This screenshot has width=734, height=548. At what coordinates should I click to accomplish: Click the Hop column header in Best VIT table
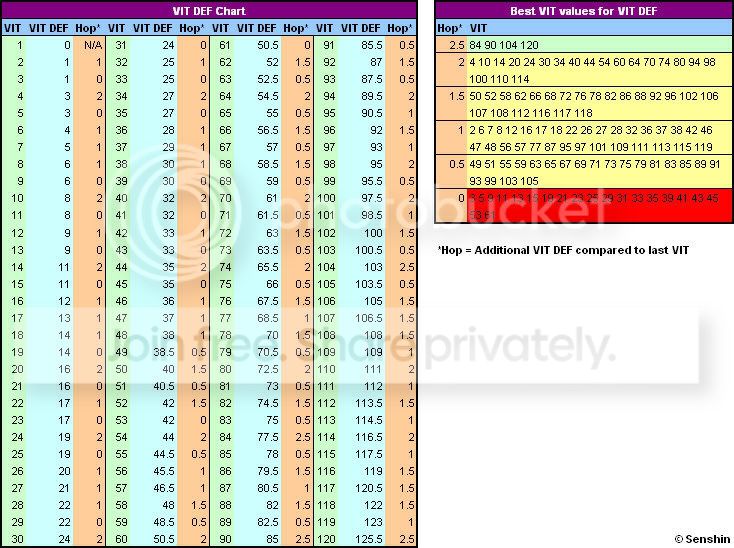point(450,28)
